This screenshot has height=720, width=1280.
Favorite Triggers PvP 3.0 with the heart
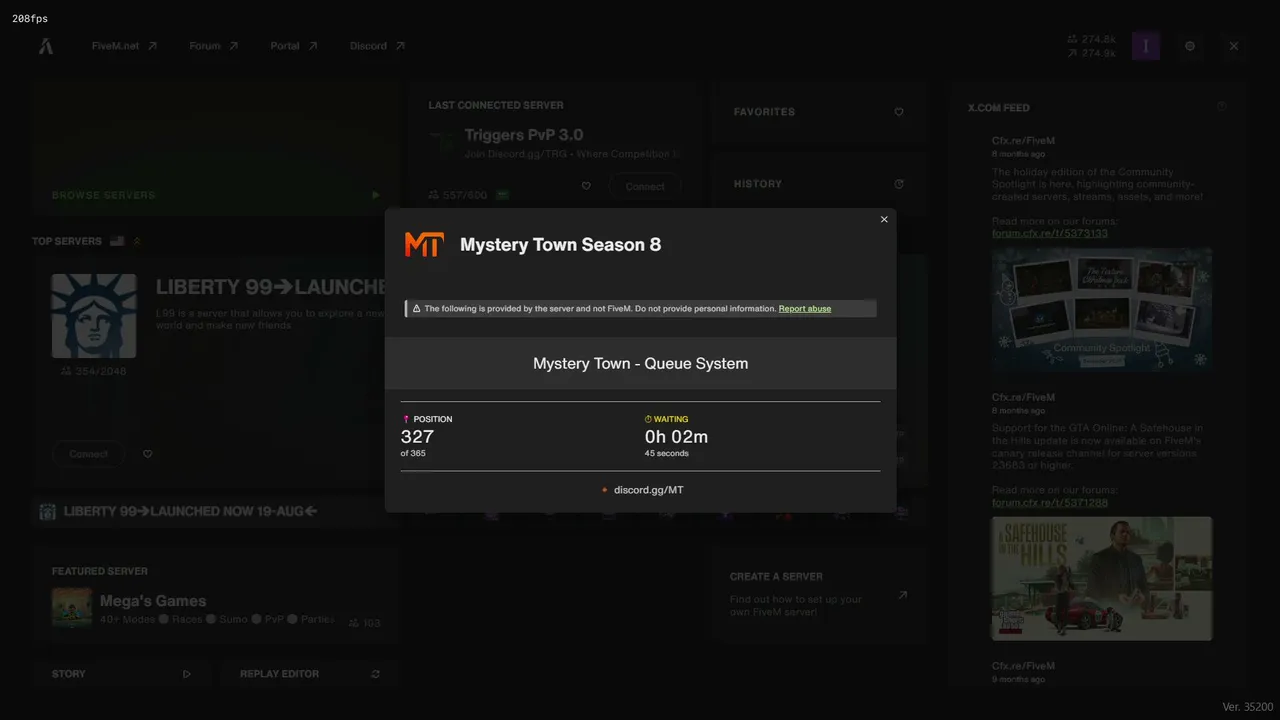click(x=586, y=186)
